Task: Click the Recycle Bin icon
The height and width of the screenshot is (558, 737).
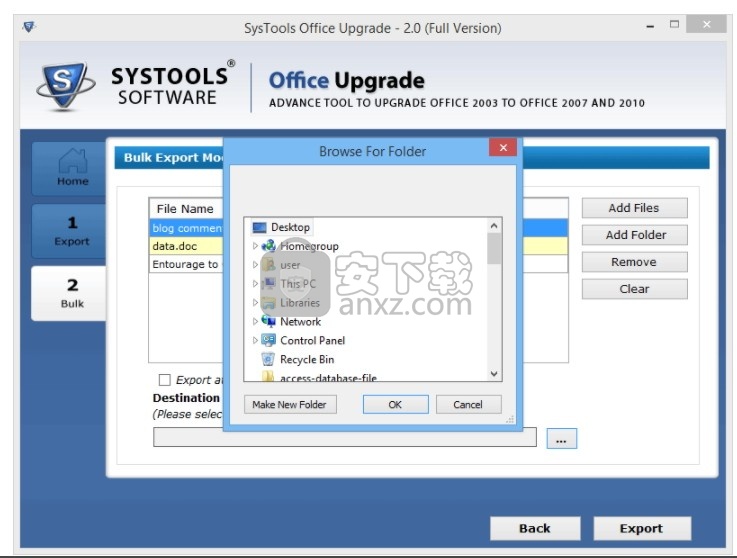Action: click(x=268, y=359)
